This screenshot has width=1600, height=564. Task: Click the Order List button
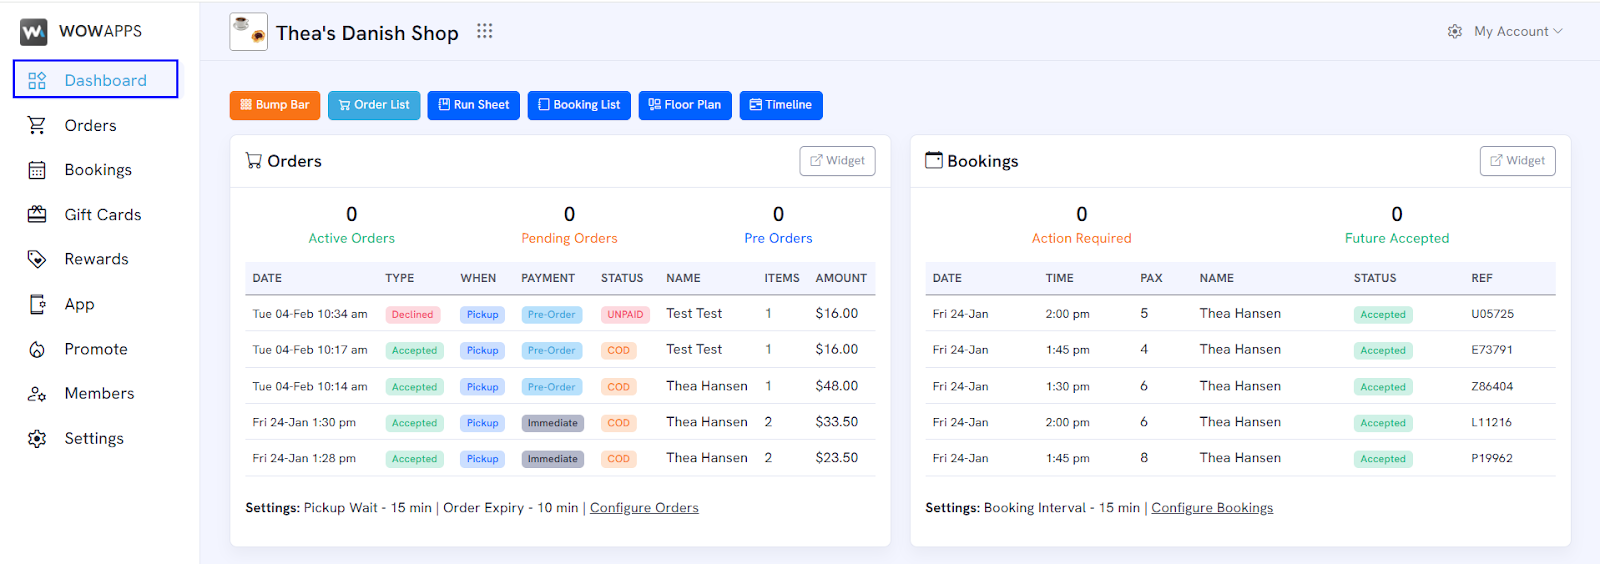pos(374,105)
